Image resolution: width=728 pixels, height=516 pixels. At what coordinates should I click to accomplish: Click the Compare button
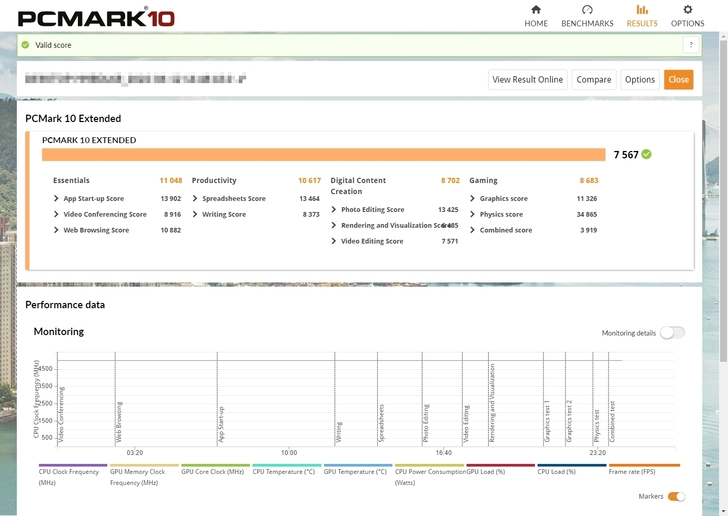[593, 80]
